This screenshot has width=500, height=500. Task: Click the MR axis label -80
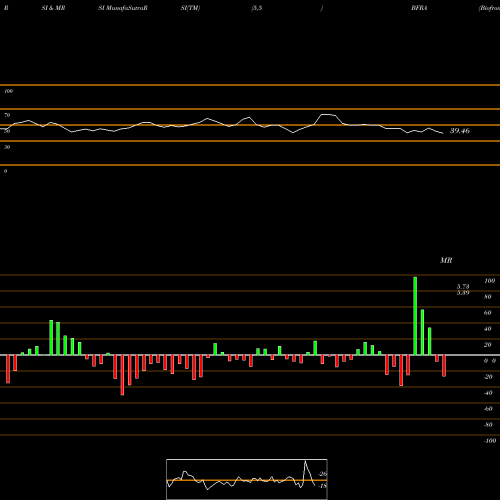point(488,425)
